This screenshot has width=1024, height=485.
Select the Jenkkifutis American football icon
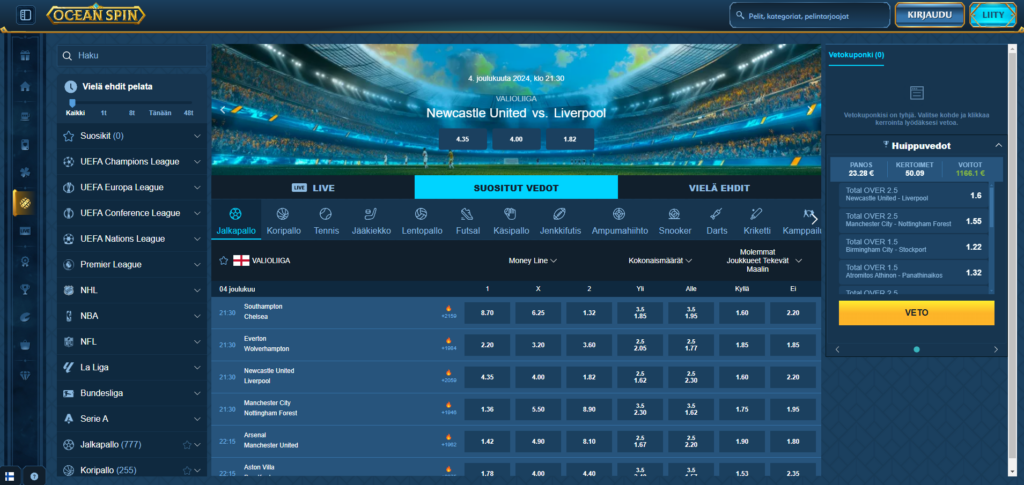(560, 221)
